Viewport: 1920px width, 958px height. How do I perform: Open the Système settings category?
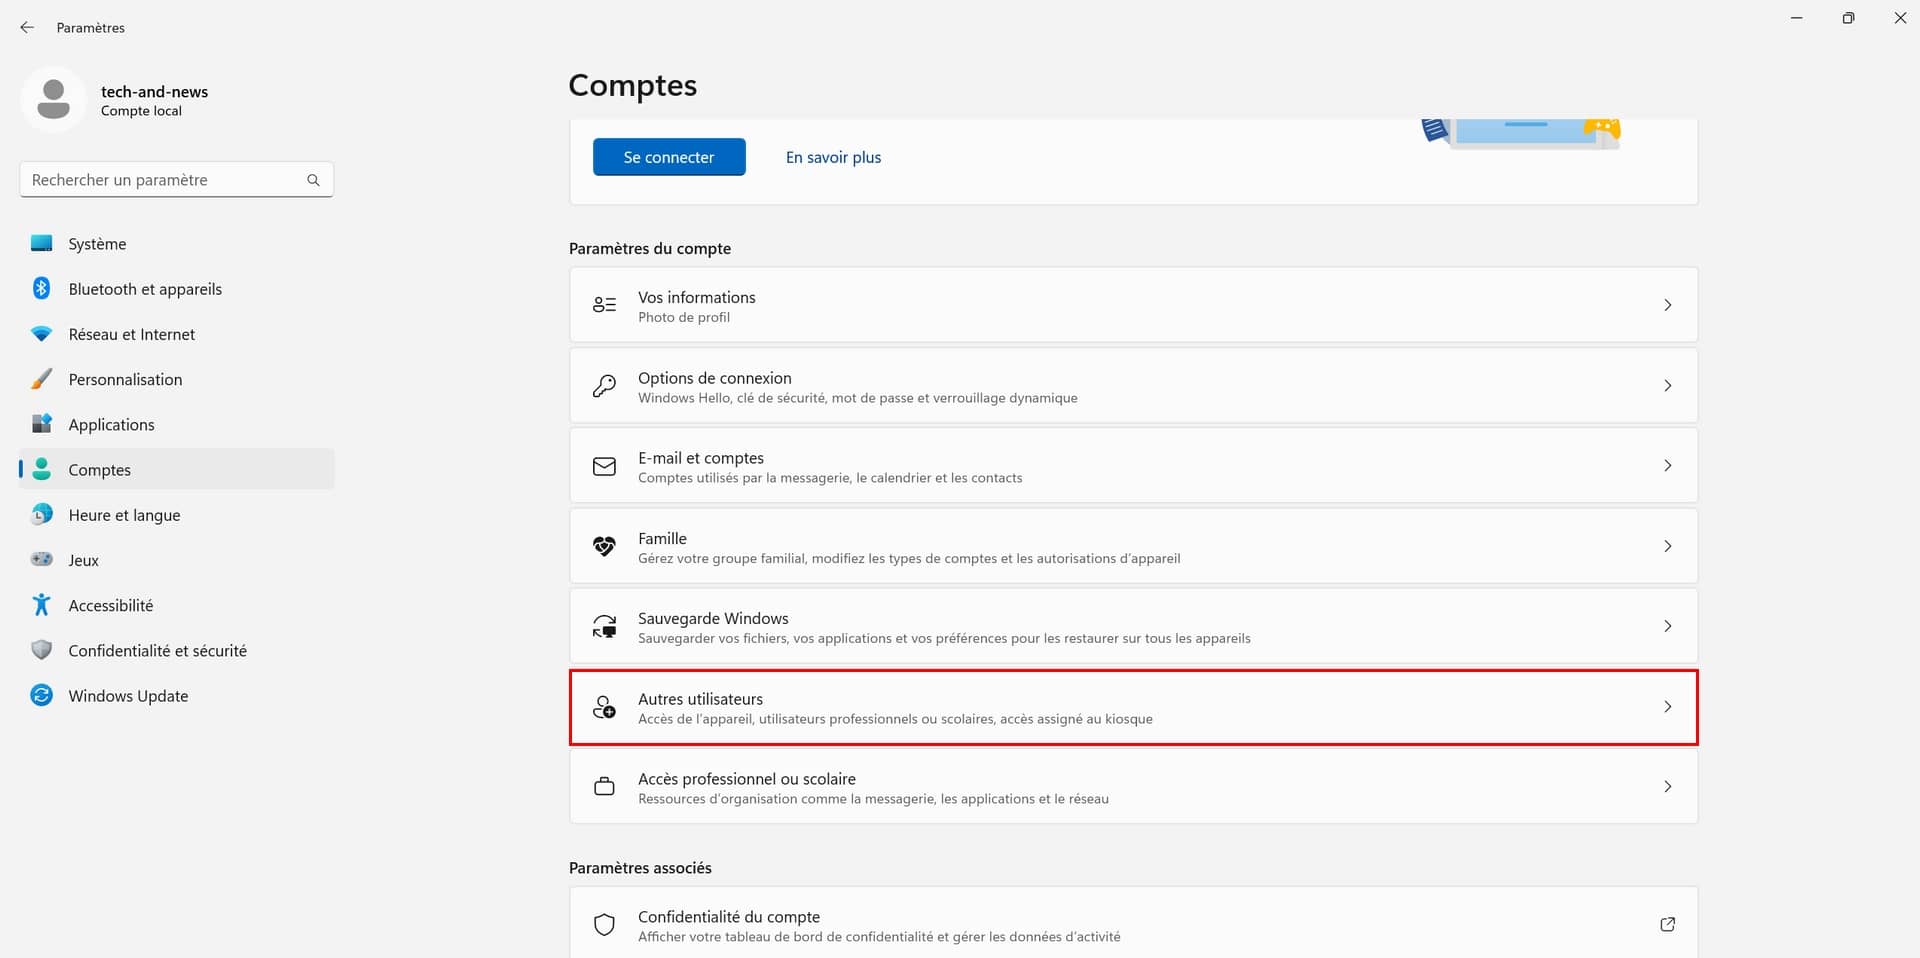pos(97,244)
